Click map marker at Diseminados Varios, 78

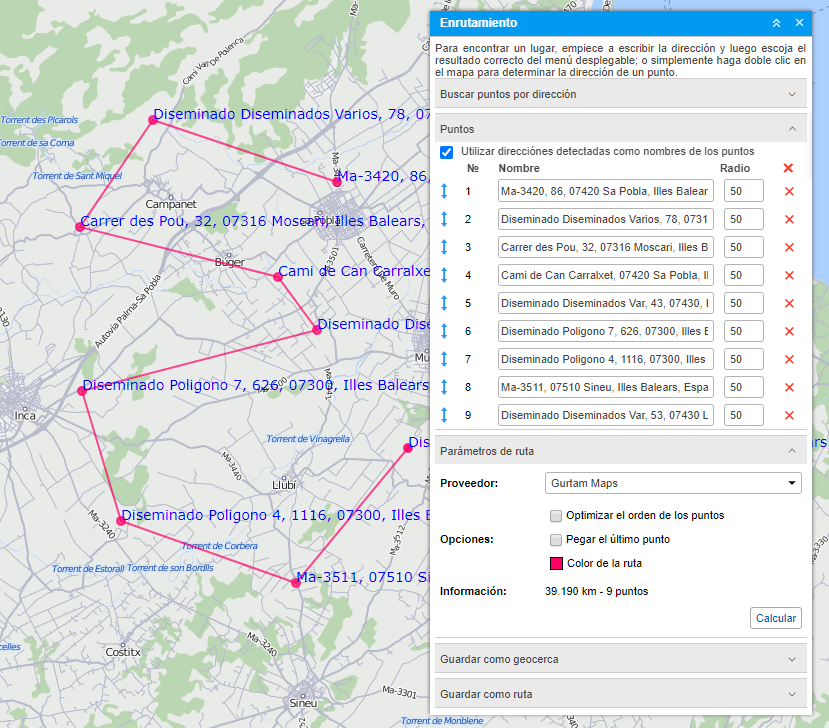[153, 120]
